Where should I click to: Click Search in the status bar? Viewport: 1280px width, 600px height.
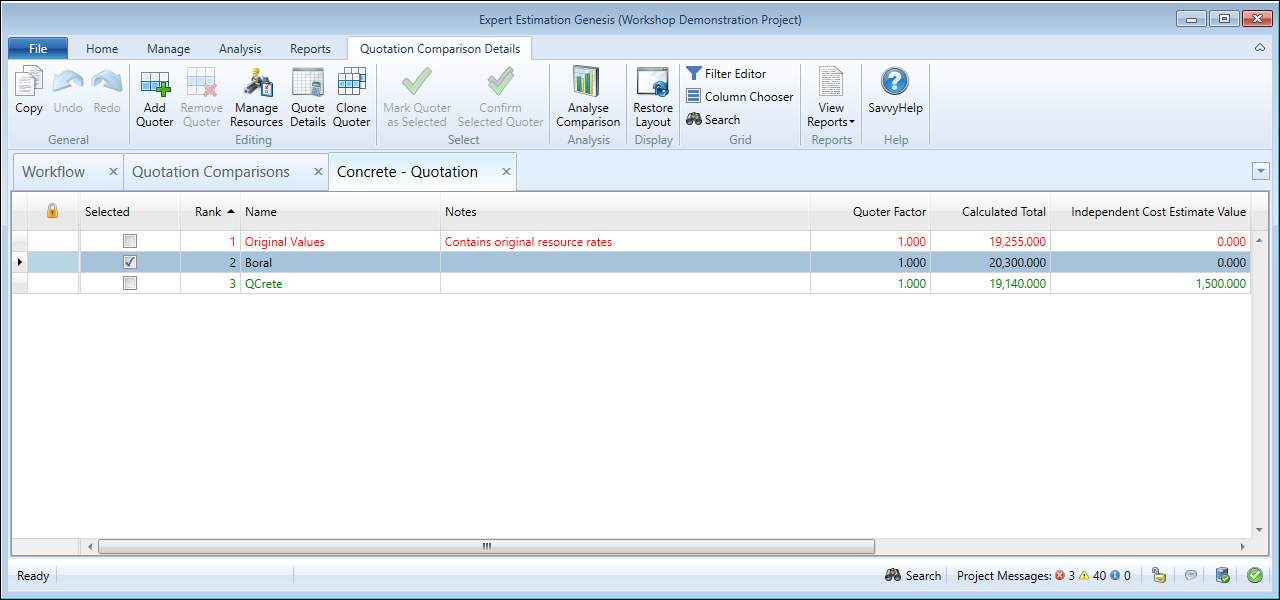(913, 575)
